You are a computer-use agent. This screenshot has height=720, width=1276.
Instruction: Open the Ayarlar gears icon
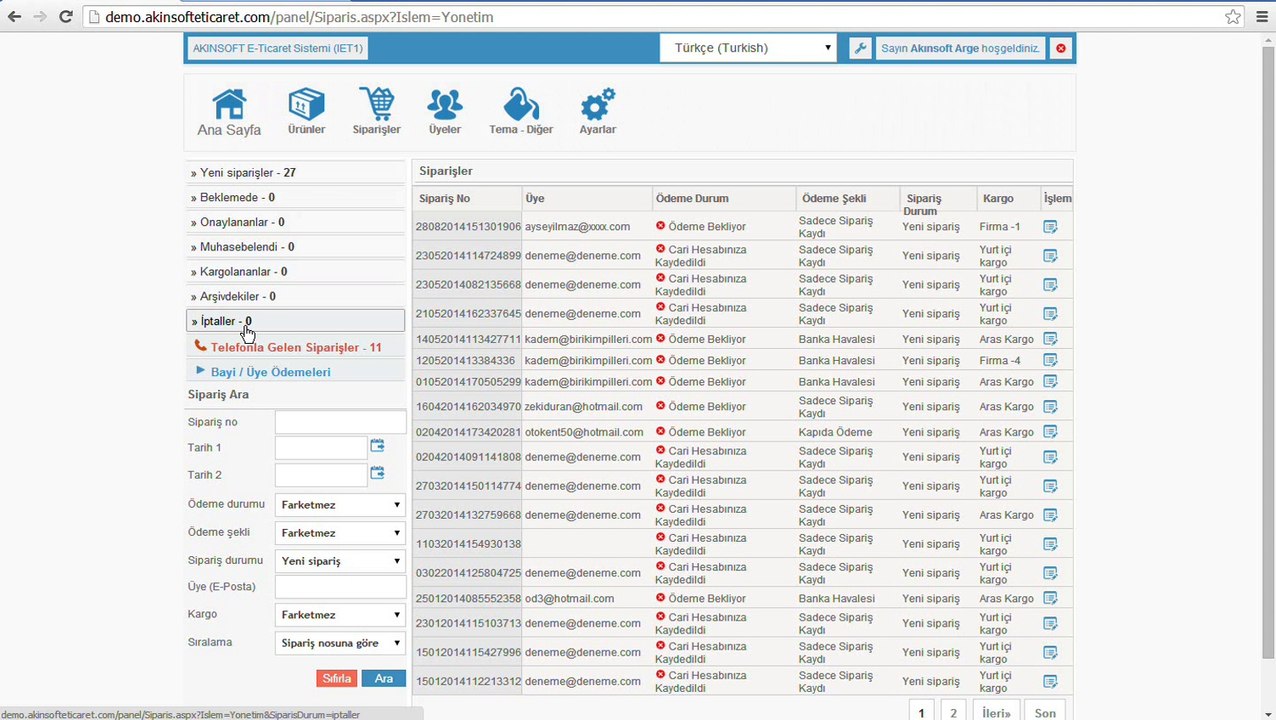[597, 112]
